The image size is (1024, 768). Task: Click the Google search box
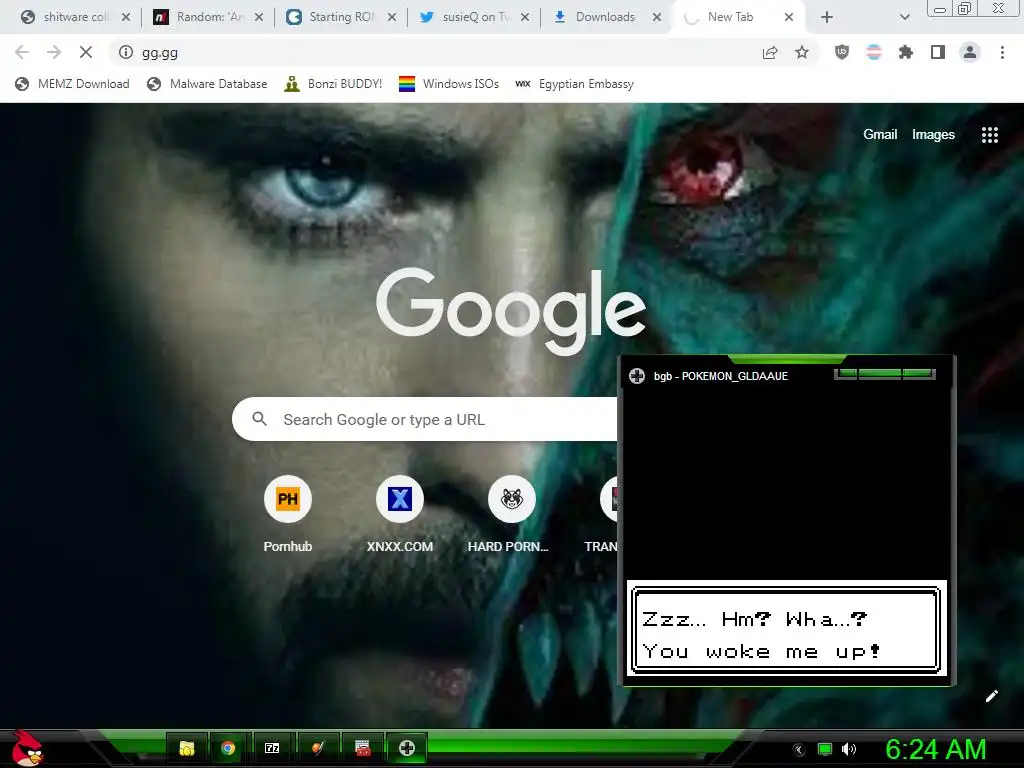[424, 419]
